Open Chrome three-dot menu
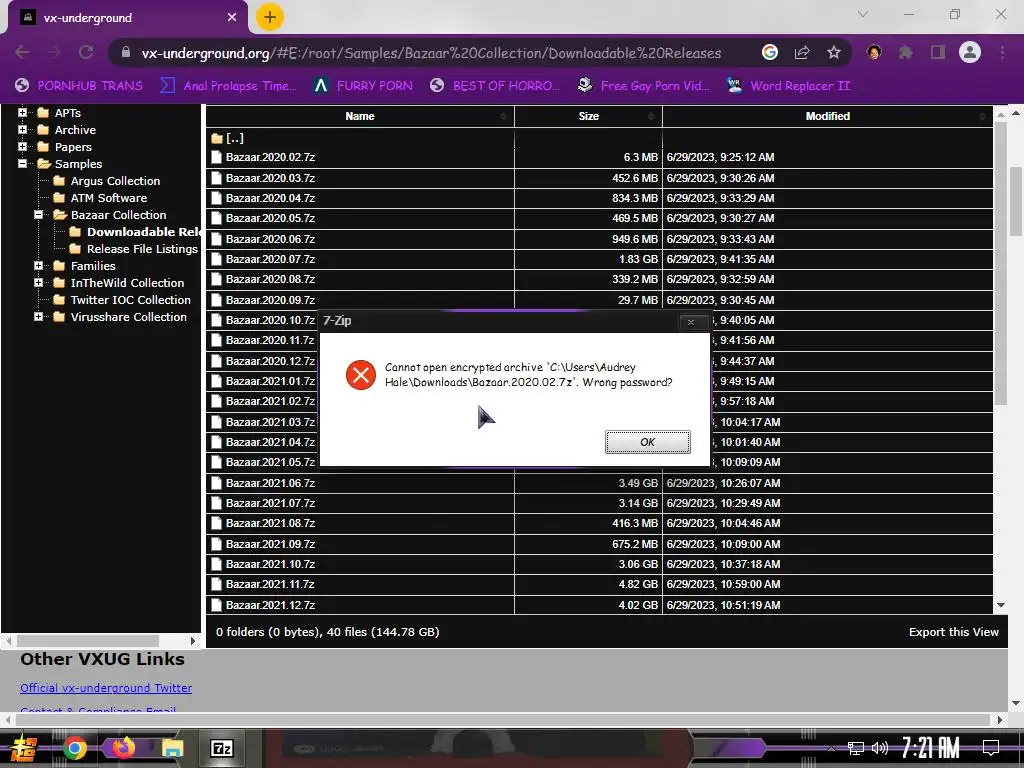The height and width of the screenshot is (768, 1024). pyautogui.click(x=1002, y=52)
